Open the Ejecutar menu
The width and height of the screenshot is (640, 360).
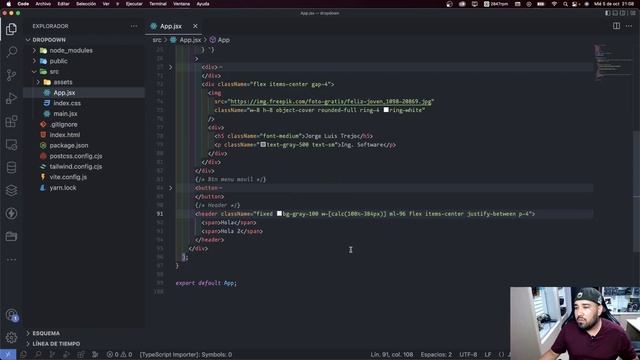(x=134, y=4)
